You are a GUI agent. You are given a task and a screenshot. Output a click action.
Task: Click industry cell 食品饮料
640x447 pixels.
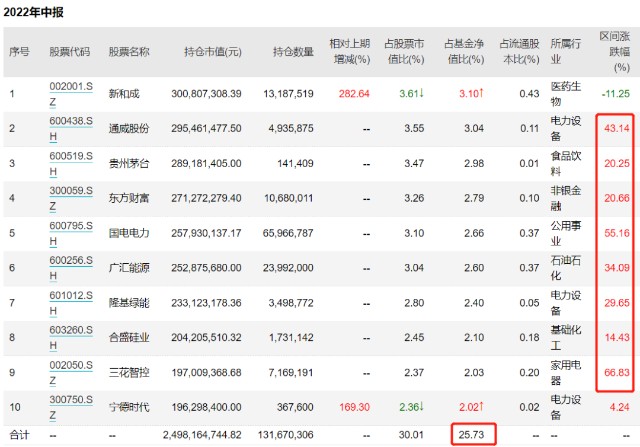point(565,163)
